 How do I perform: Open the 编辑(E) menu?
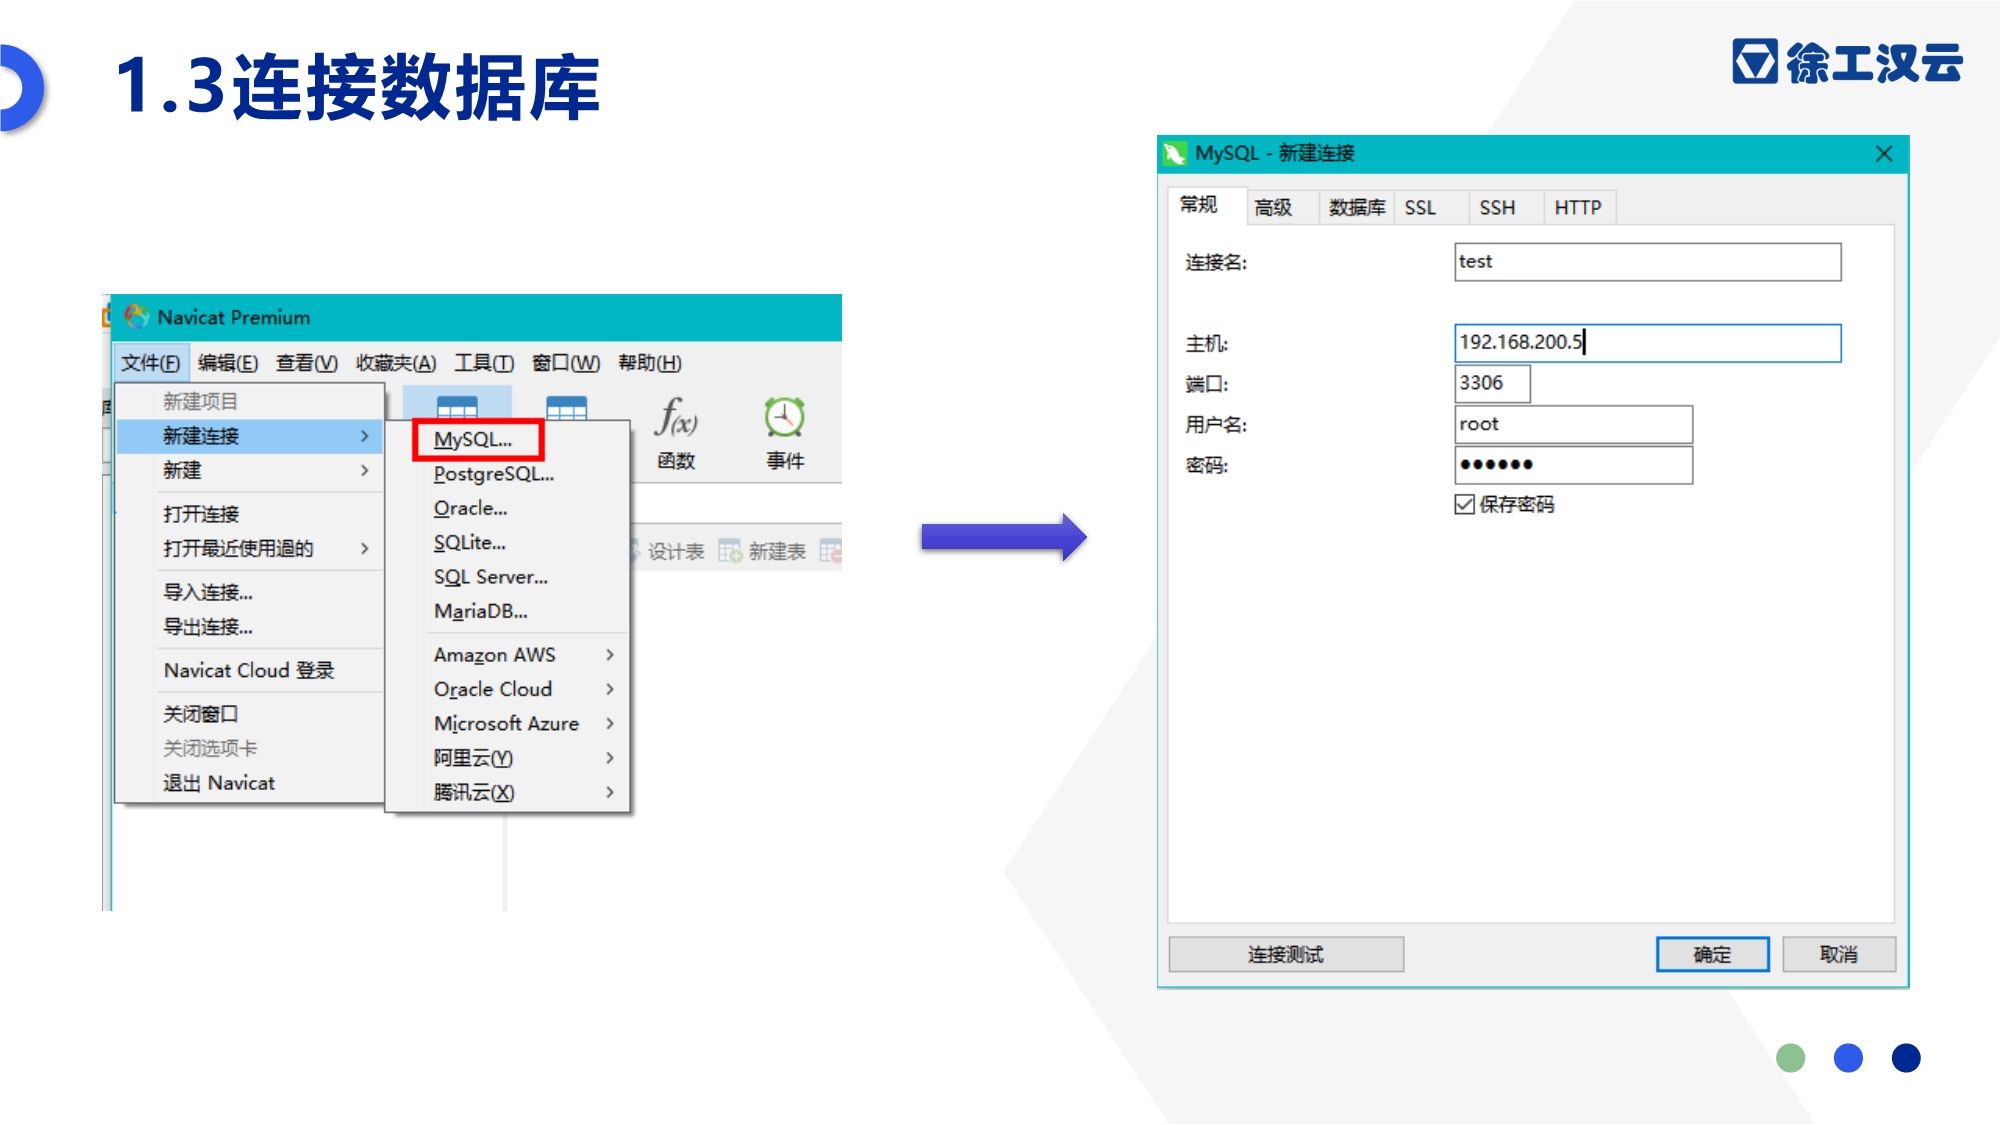coord(228,363)
